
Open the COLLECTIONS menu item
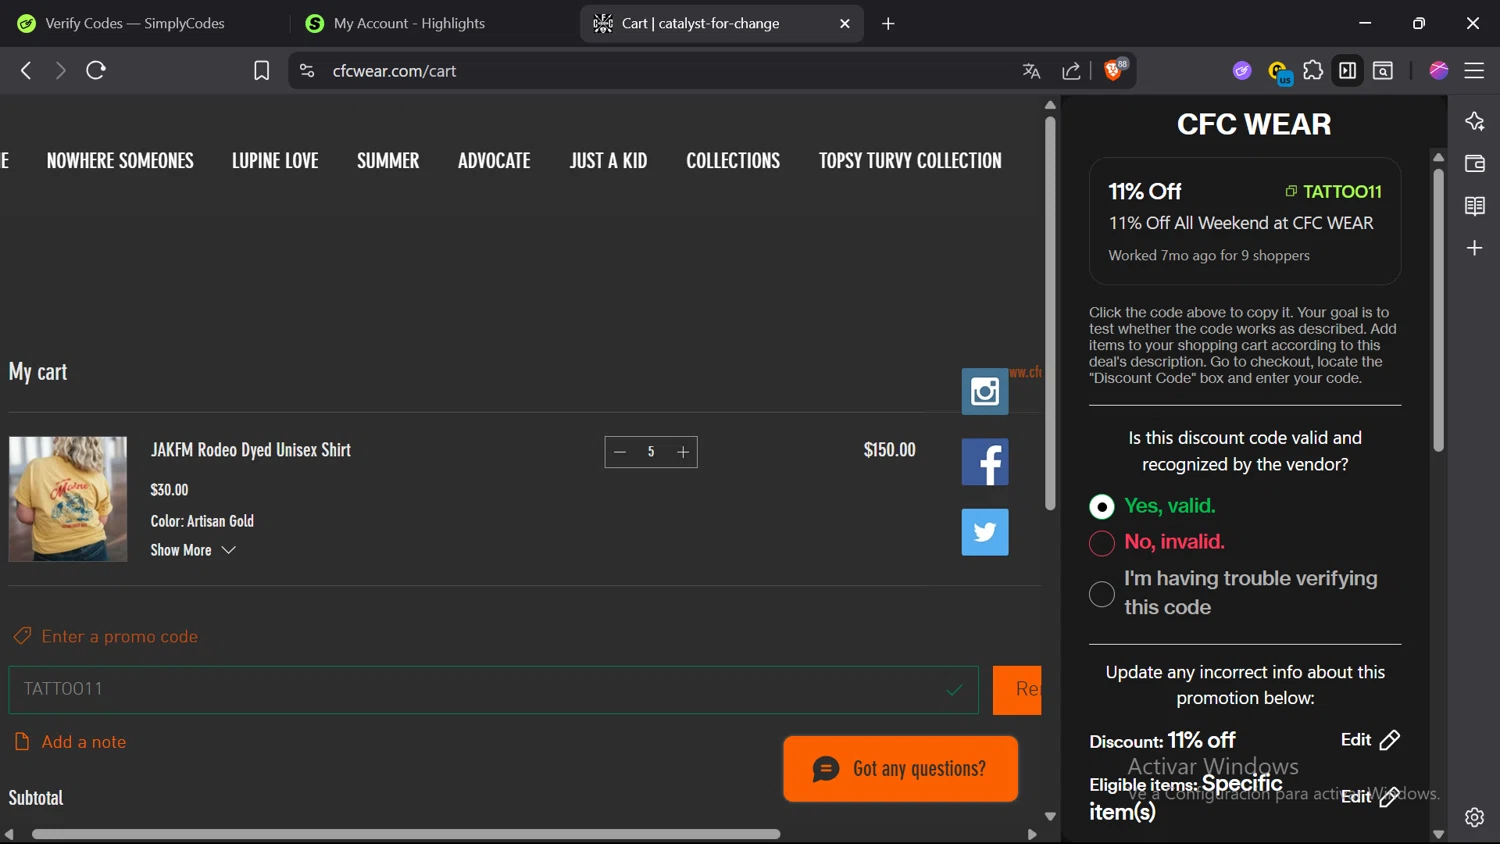coord(733,160)
